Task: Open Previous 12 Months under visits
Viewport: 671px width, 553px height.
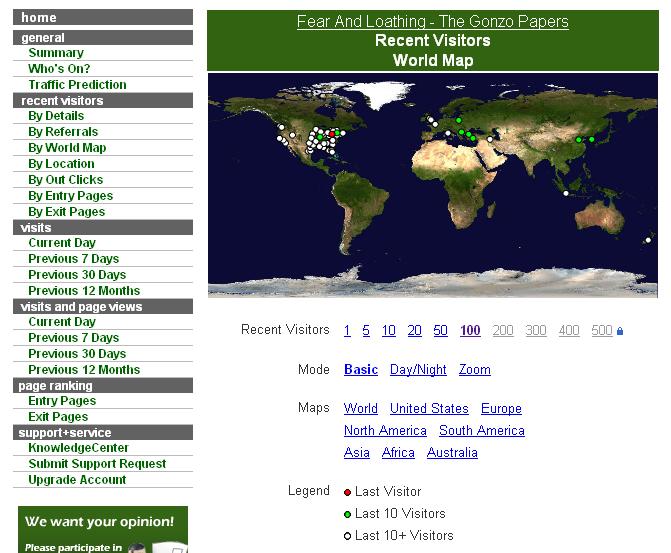Action: [84, 291]
